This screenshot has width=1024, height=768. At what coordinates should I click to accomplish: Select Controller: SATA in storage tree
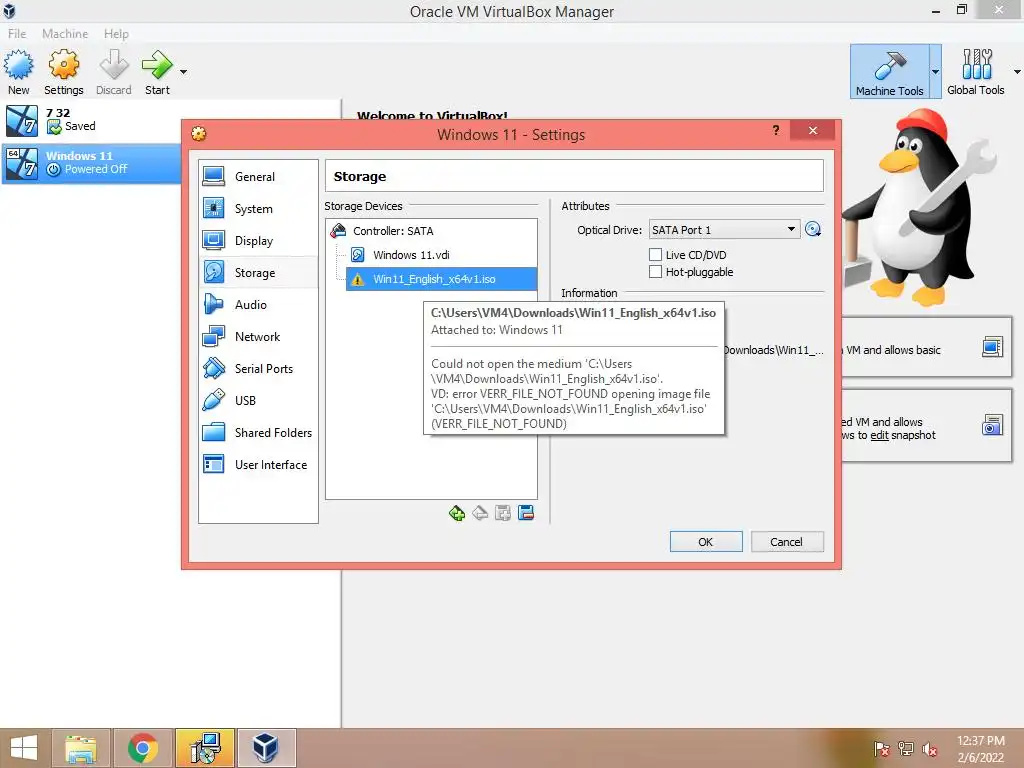coord(431,231)
